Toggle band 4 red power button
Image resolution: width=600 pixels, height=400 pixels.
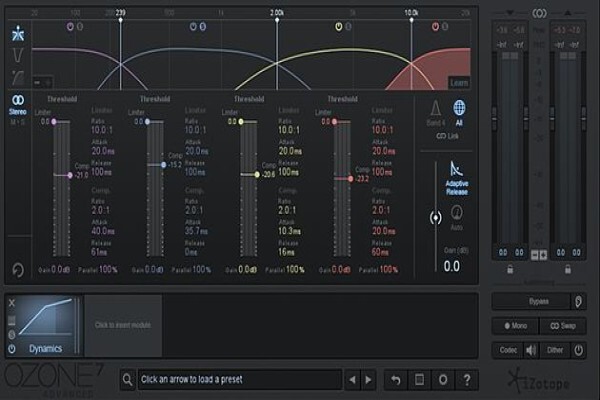435,26
